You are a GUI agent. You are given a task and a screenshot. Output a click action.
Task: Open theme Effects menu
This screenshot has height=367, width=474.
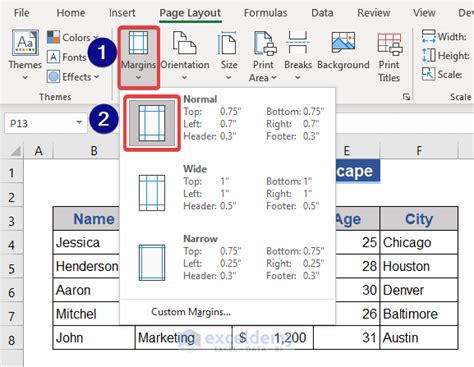(x=73, y=77)
